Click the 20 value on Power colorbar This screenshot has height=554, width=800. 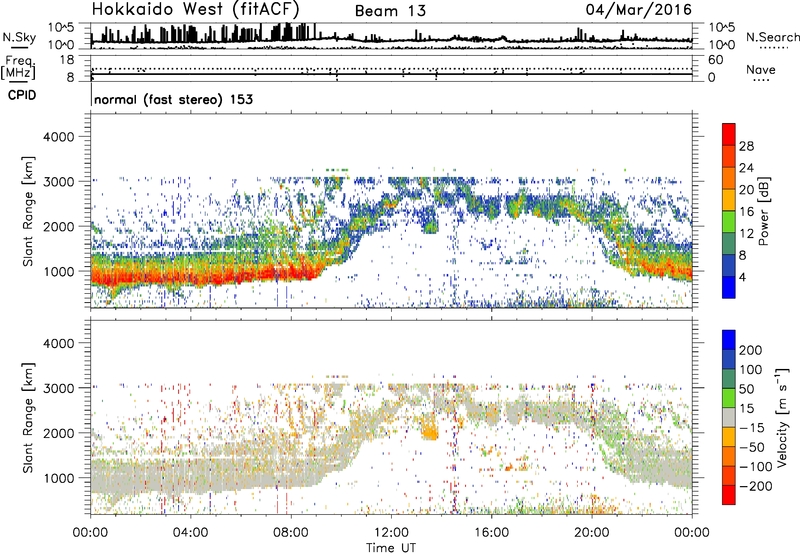click(746, 190)
